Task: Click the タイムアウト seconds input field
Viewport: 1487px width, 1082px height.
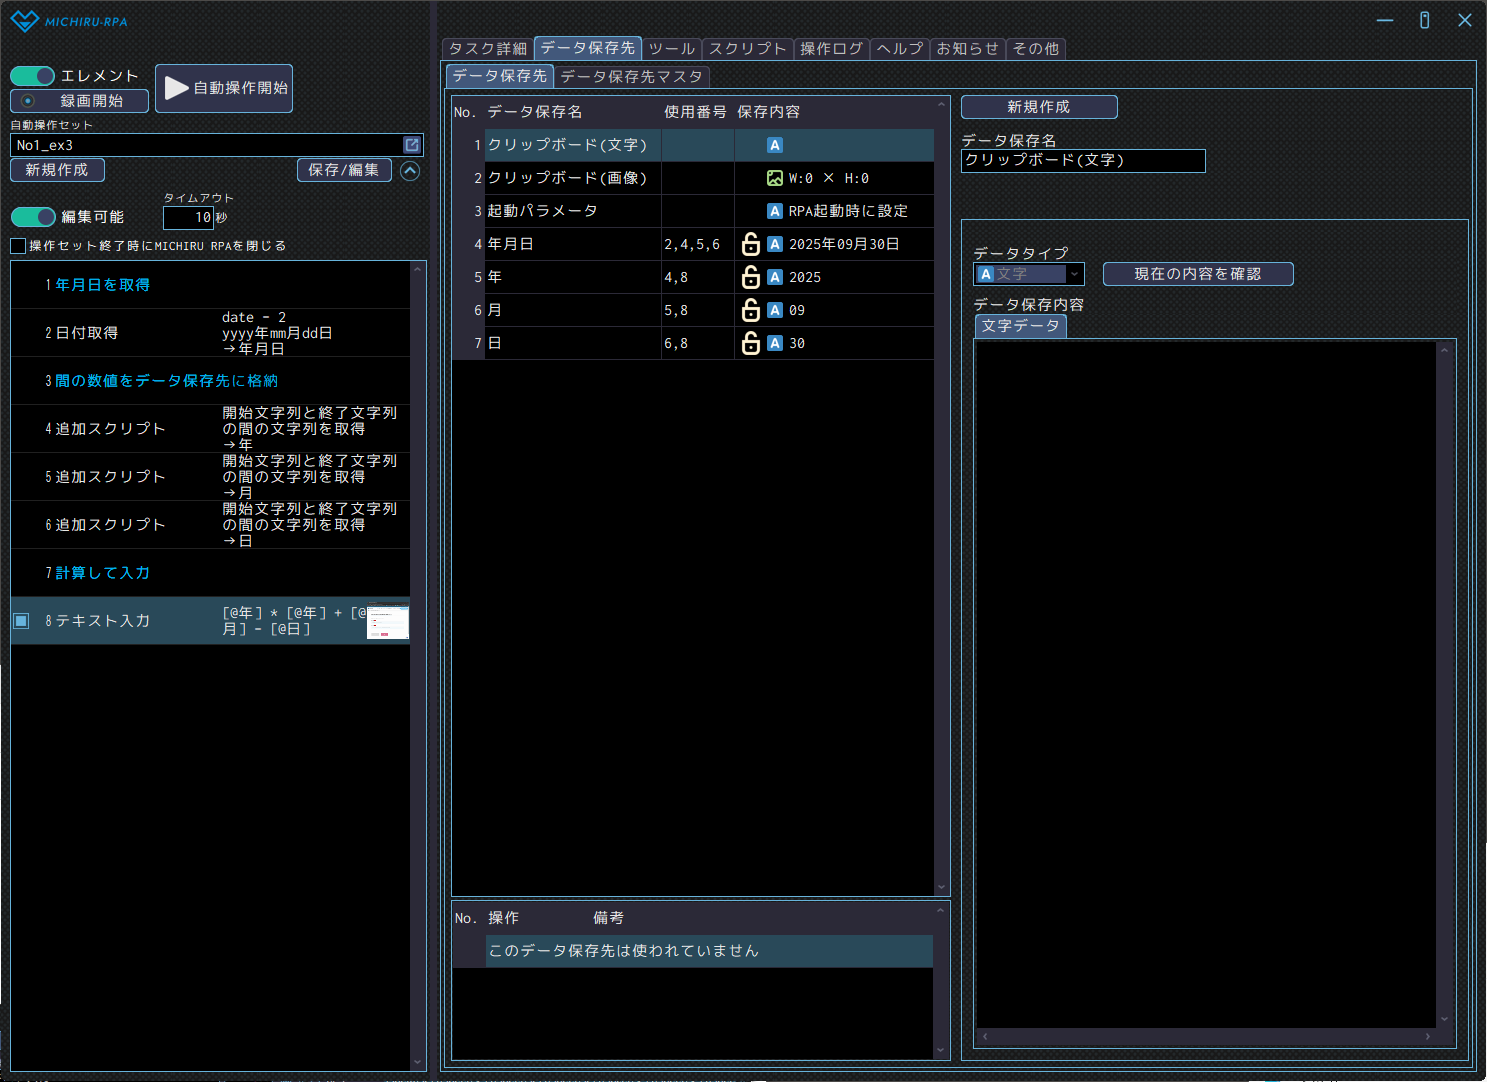Action: coord(188,217)
